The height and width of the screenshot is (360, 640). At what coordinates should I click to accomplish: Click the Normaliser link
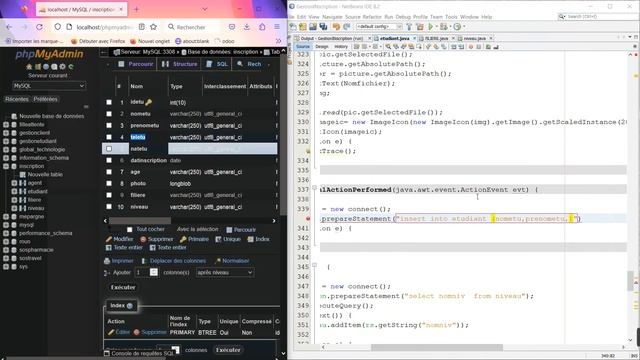[232, 261]
